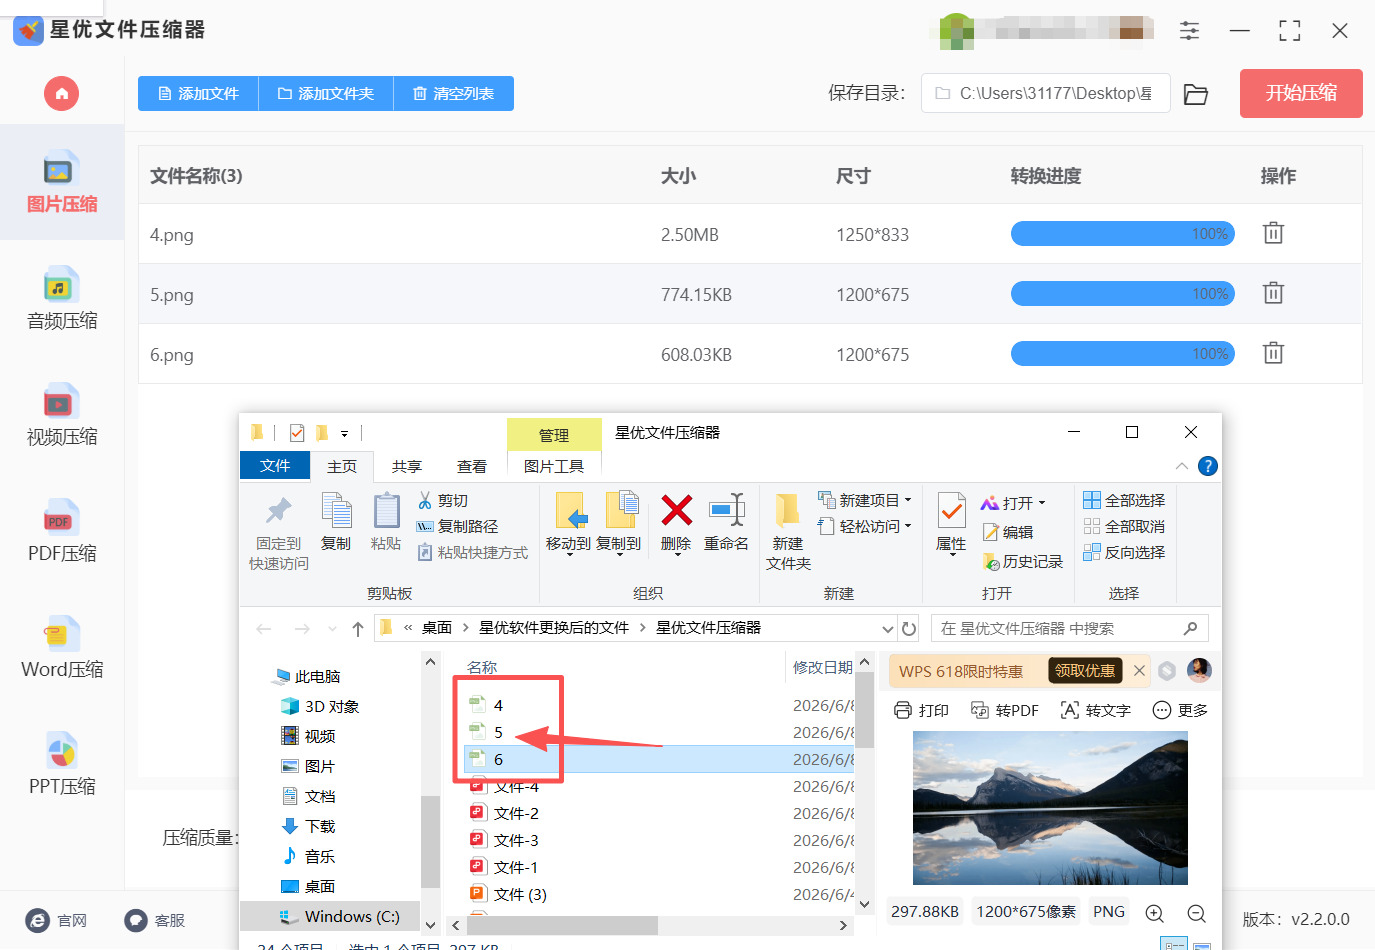1375x950 pixels.
Task: Toggle the quick access properties checkbox
Action: [297, 433]
